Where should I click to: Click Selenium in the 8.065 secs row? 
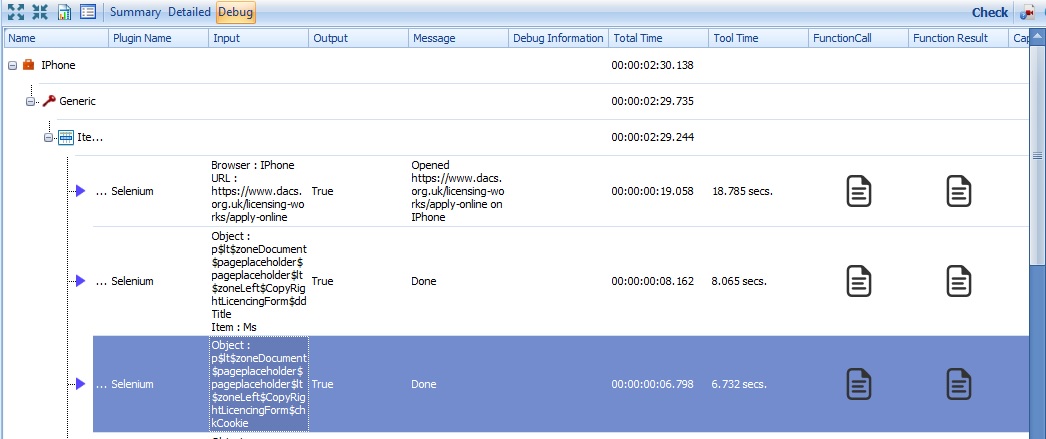[x=132, y=281]
